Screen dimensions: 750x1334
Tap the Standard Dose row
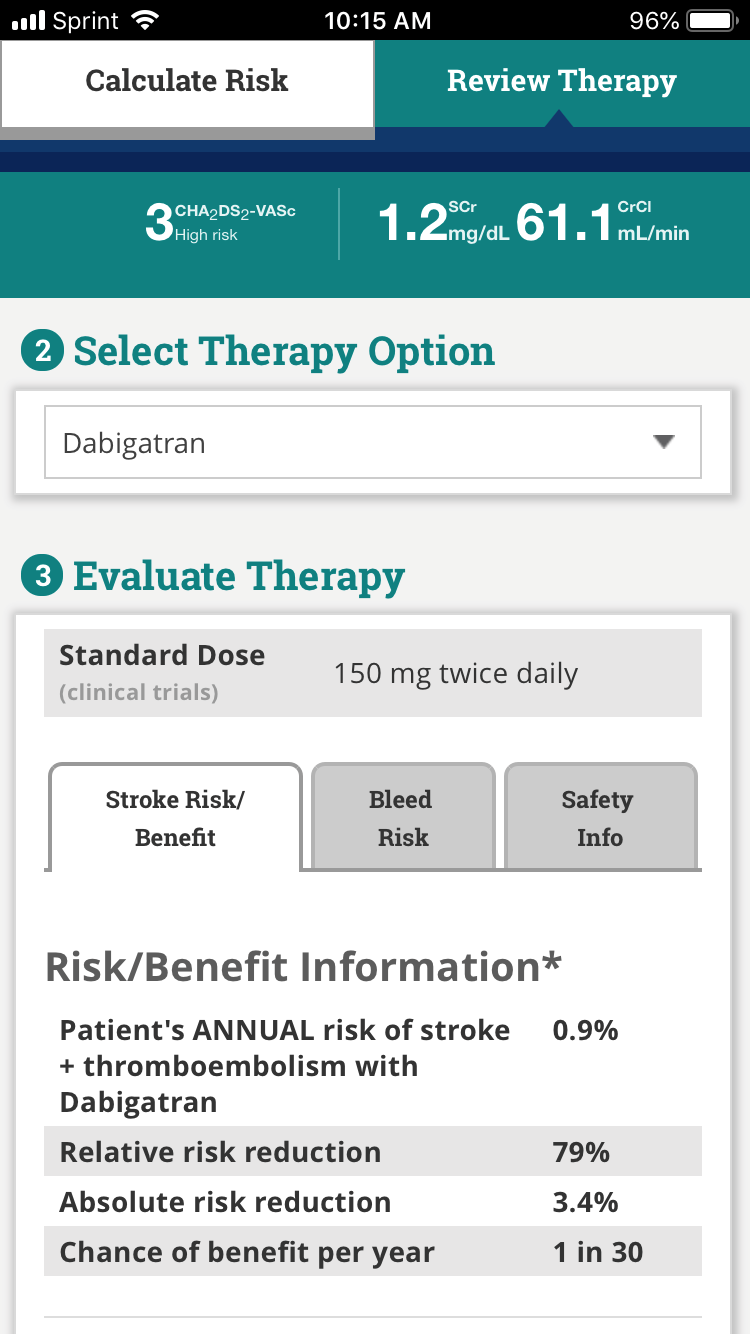pos(372,673)
